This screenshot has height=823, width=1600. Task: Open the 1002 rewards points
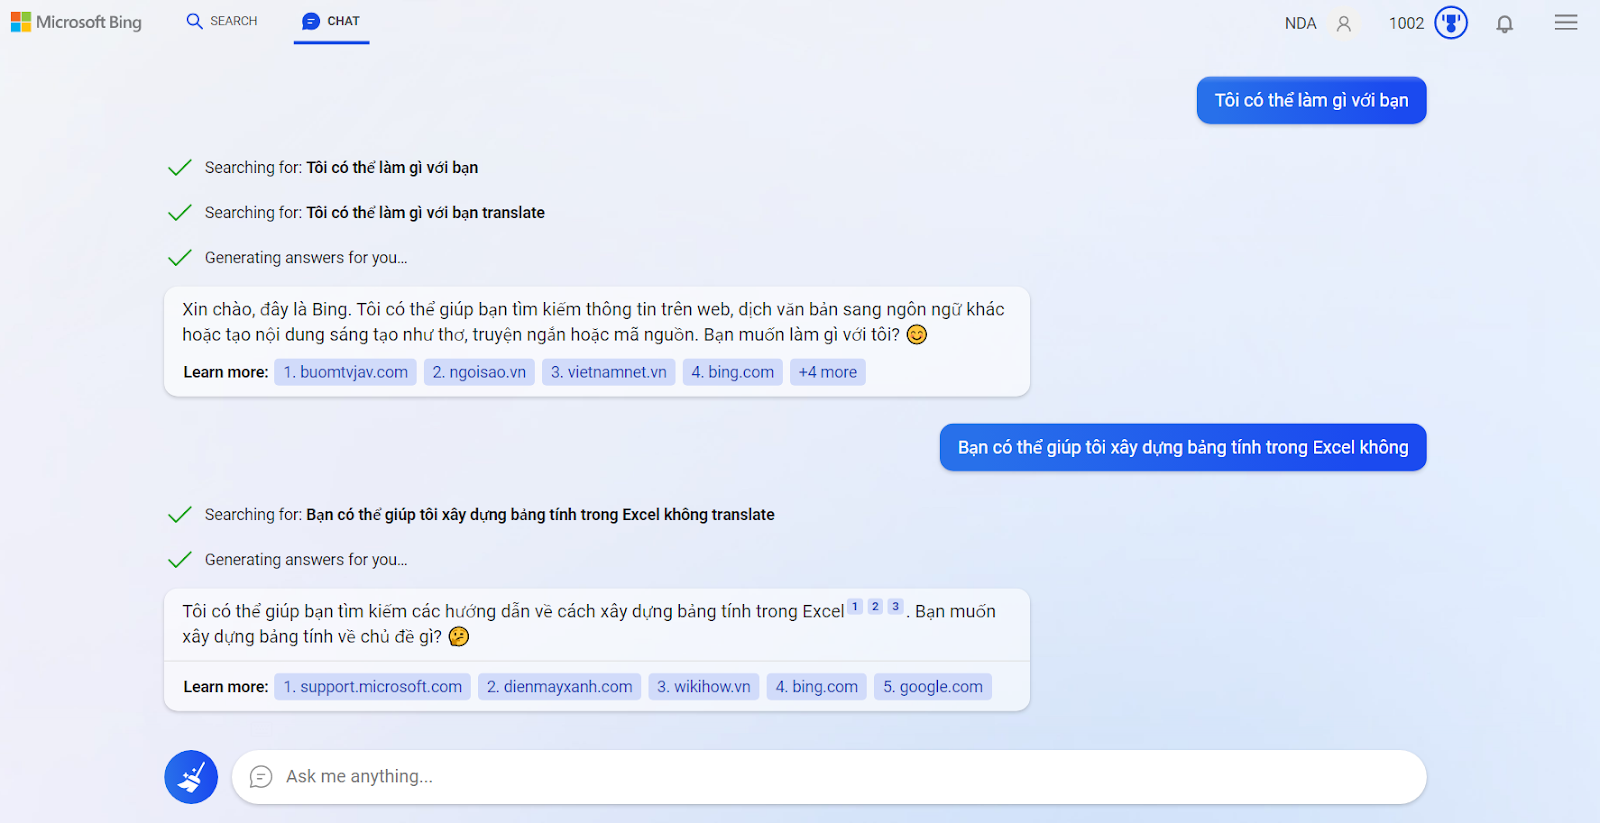pos(1406,23)
